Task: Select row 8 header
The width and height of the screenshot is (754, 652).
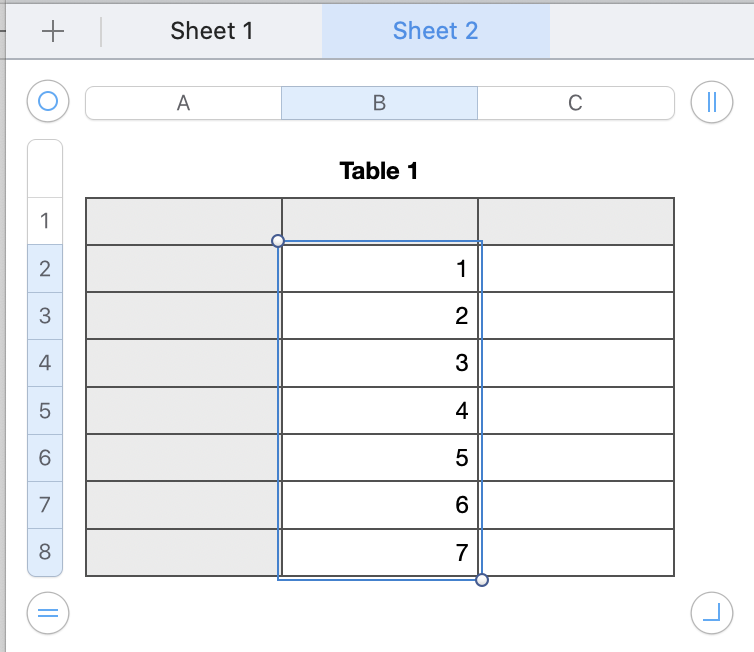Action: point(45,551)
